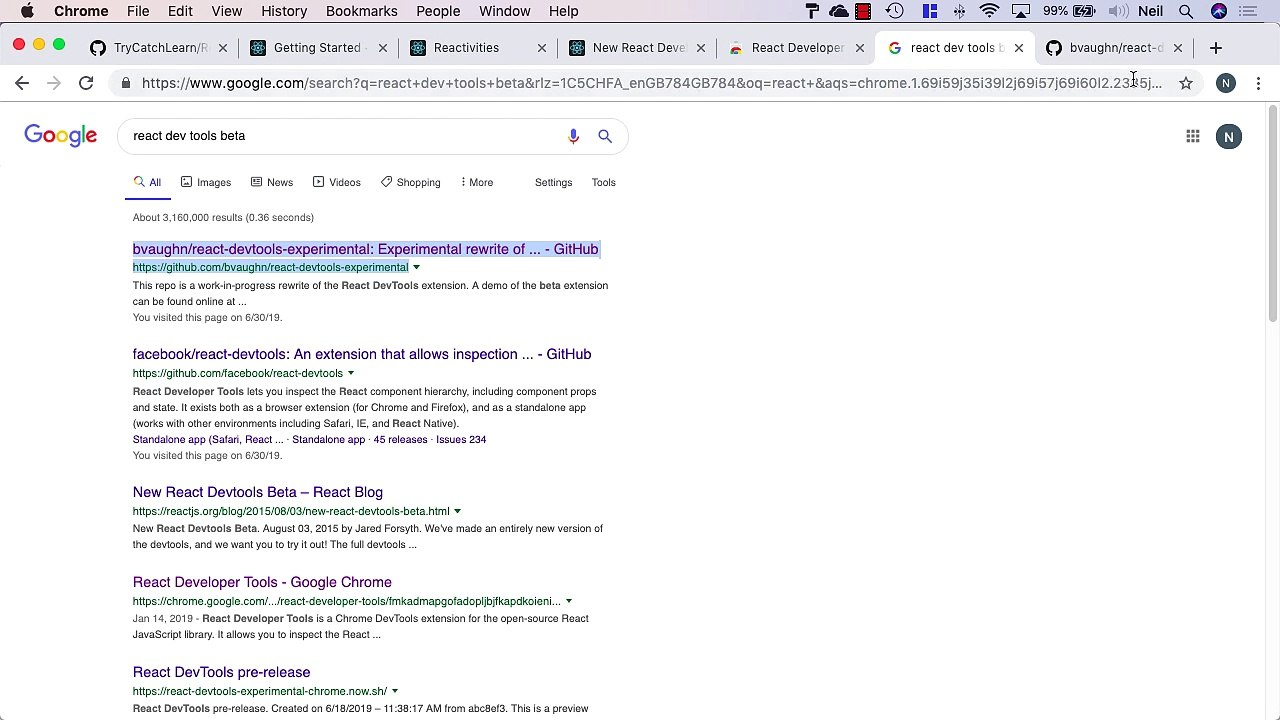Expand dropdown arrow beside reactjs.org blog URL
Viewport: 1280px width, 720px height.
(x=457, y=512)
